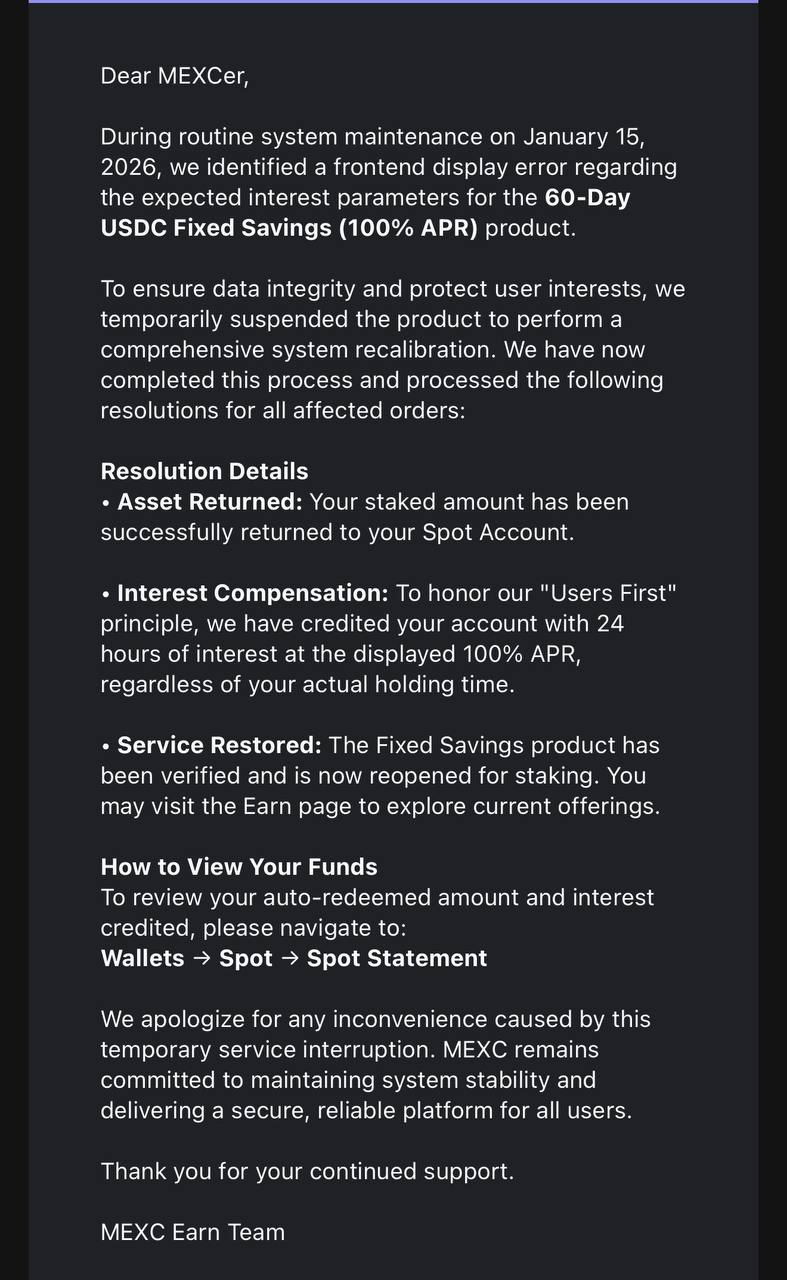Click the purple accent bar at the top
Image resolution: width=787 pixels, height=1280 pixels.
(x=393, y=1)
